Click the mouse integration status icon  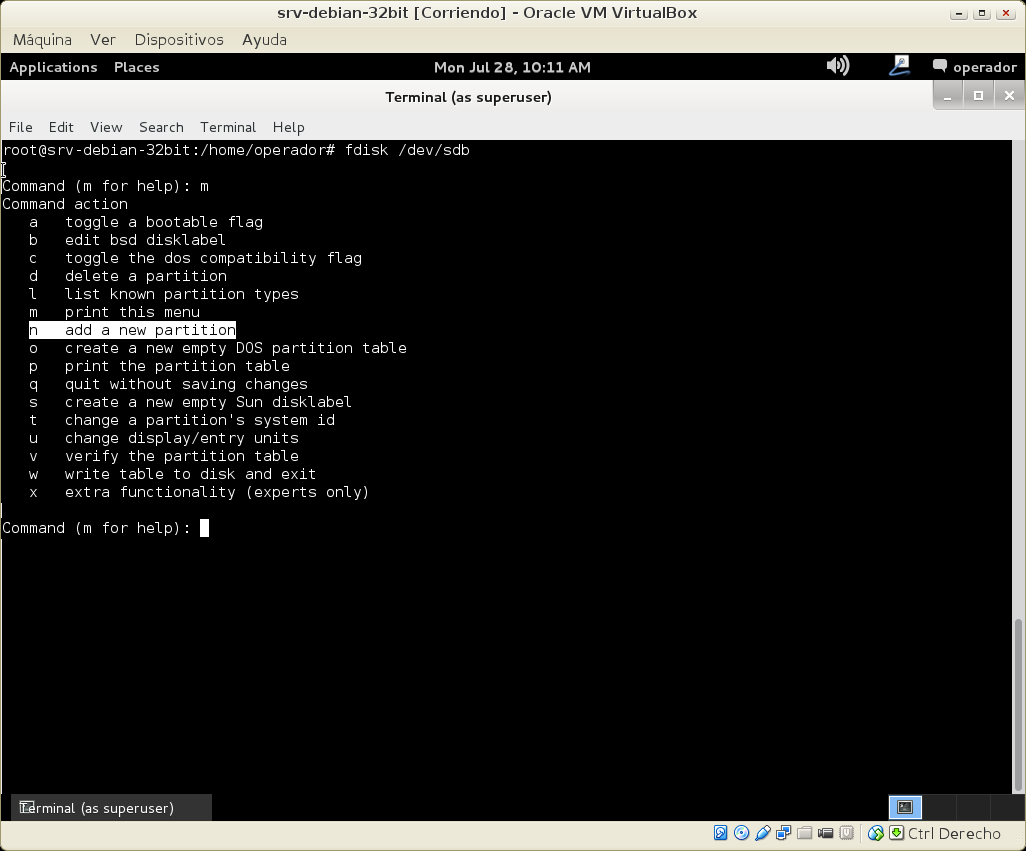point(876,833)
